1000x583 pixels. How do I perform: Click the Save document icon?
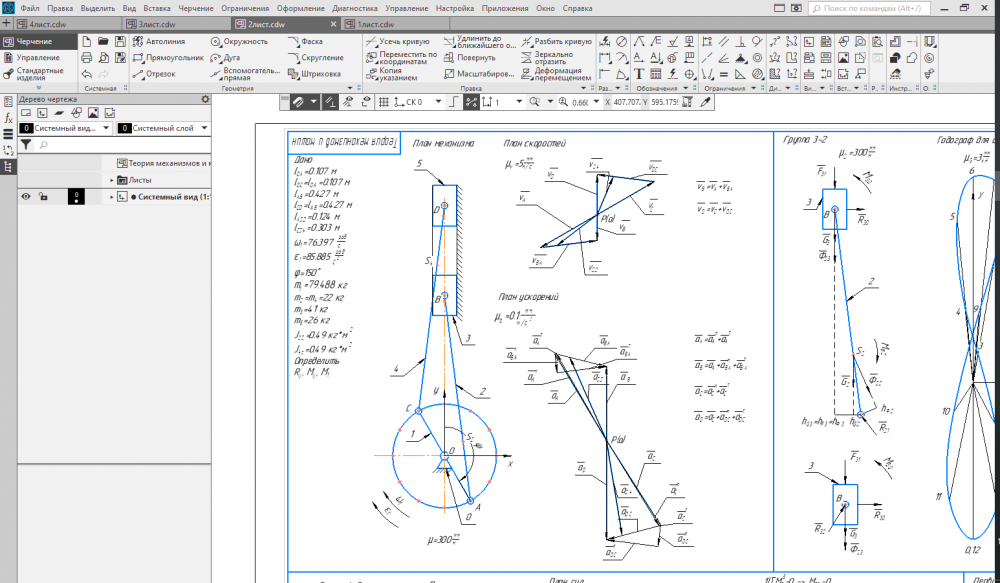pos(120,42)
